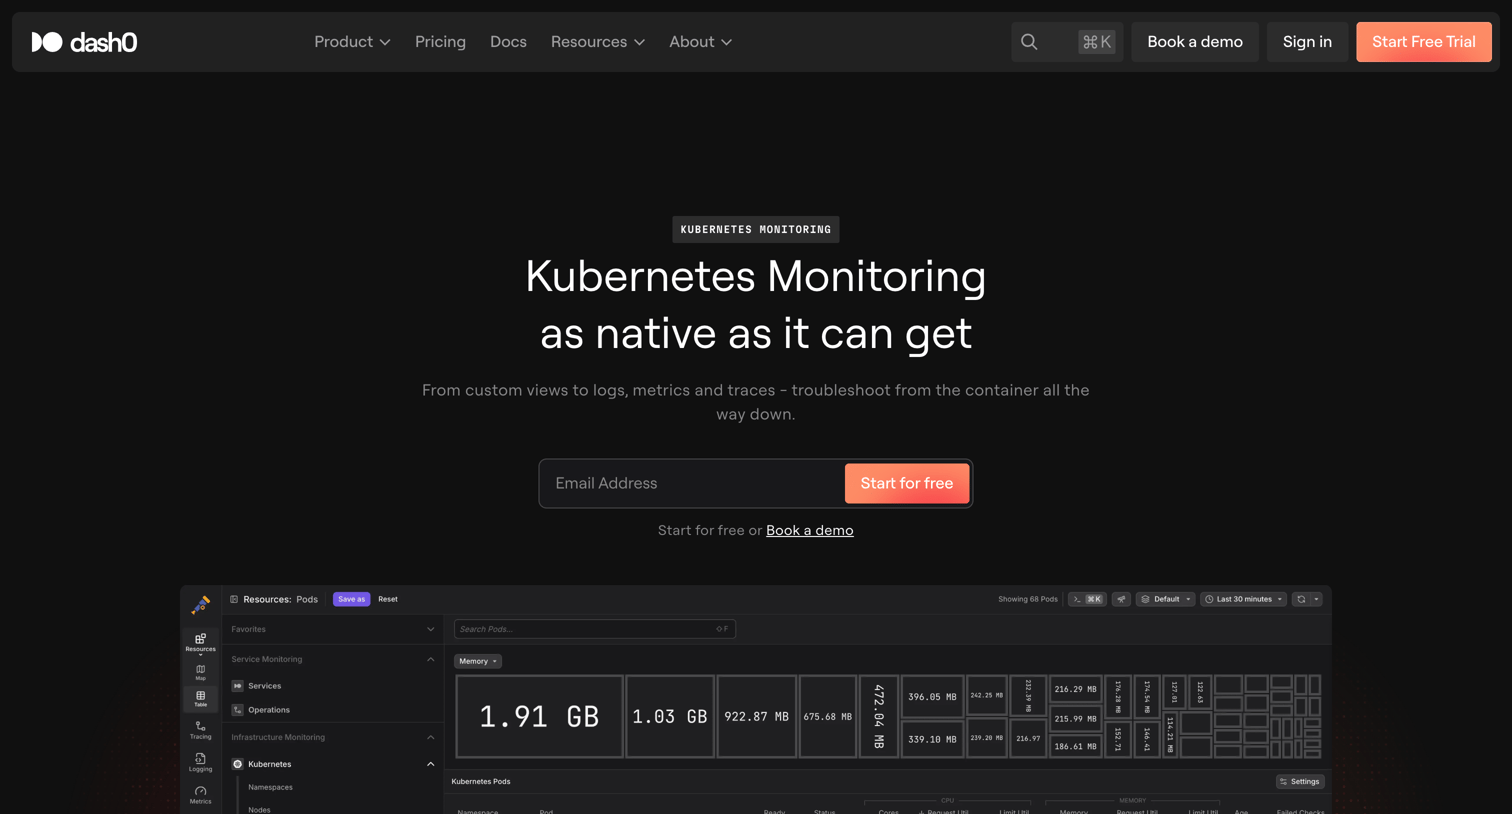This screenshot has width=1512, height=814.
Task: Open the Map view icon
Action: 200,672
